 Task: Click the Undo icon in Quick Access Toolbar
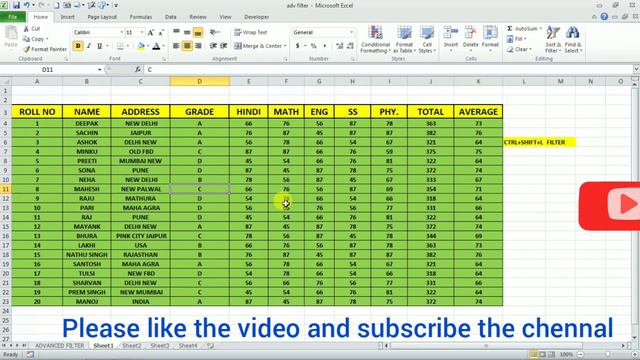[x=27, y=5]
